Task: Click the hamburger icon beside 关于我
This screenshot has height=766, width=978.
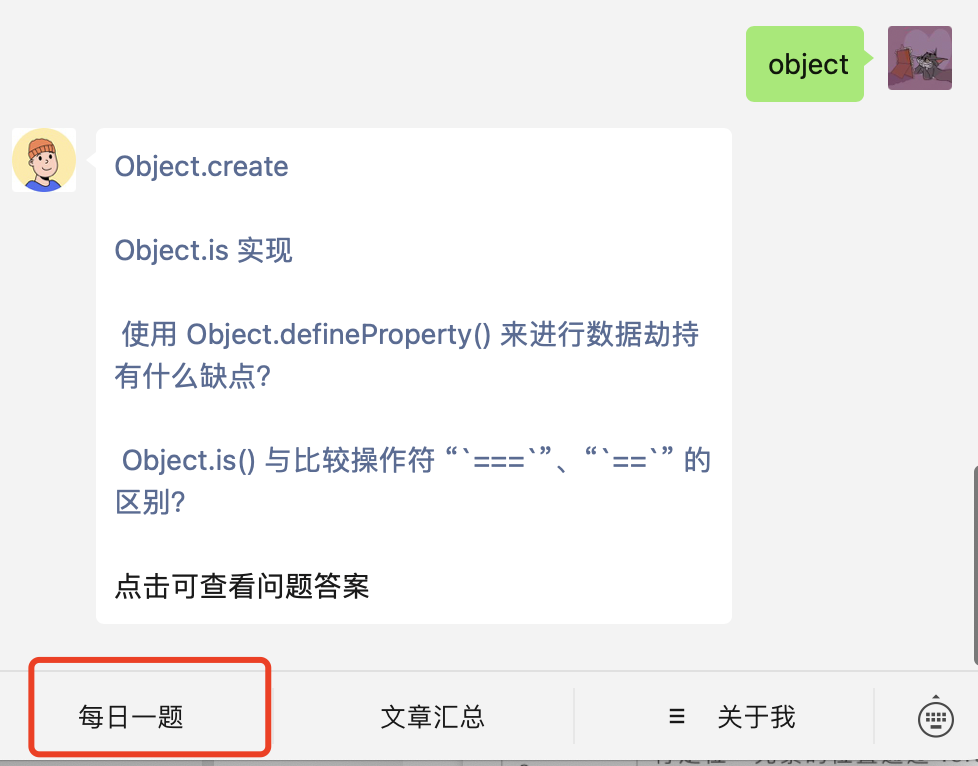Action: (x=677, y=716)
